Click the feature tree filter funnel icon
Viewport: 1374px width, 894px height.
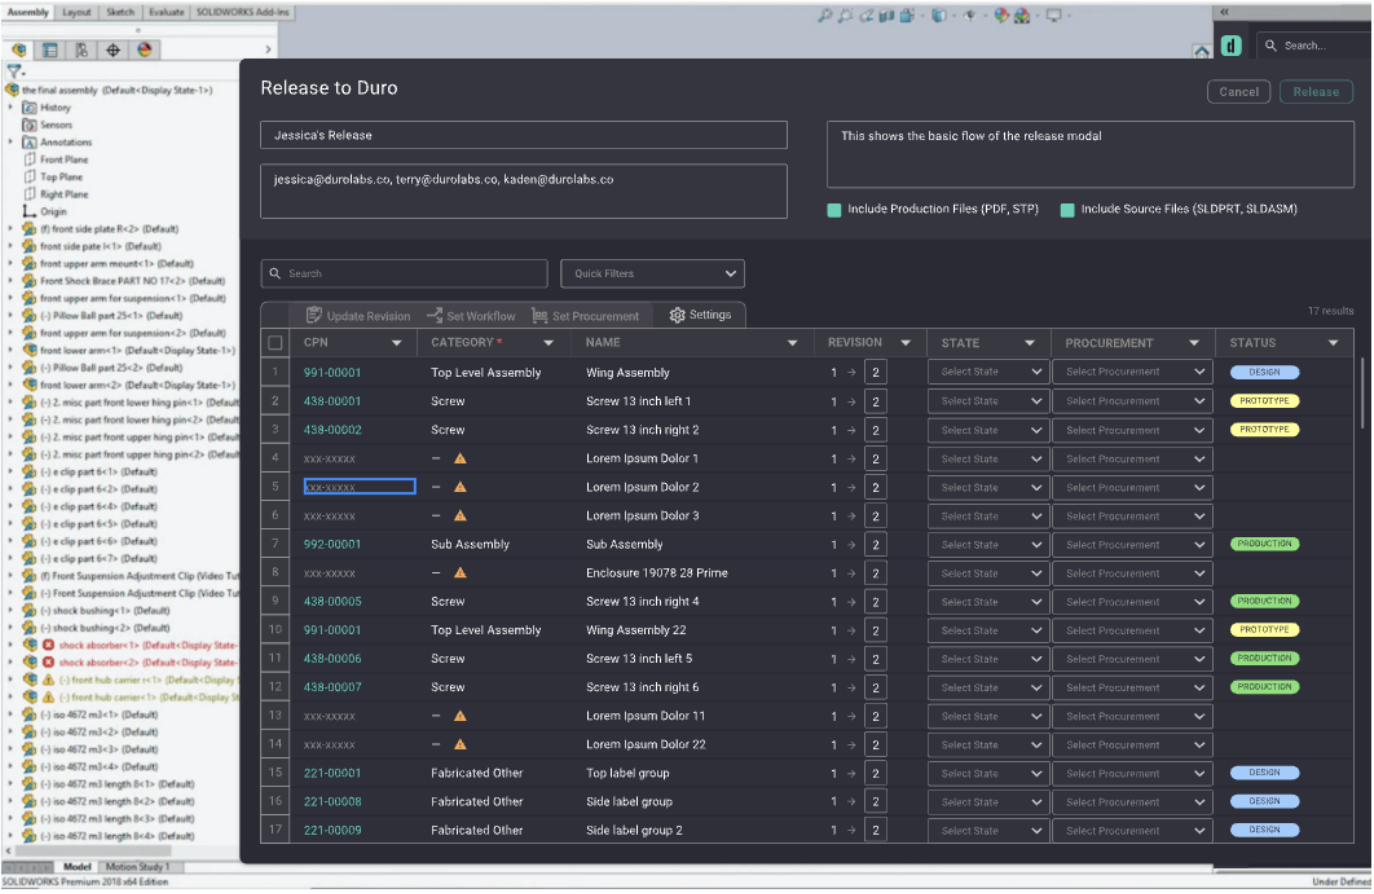(14, 72)
